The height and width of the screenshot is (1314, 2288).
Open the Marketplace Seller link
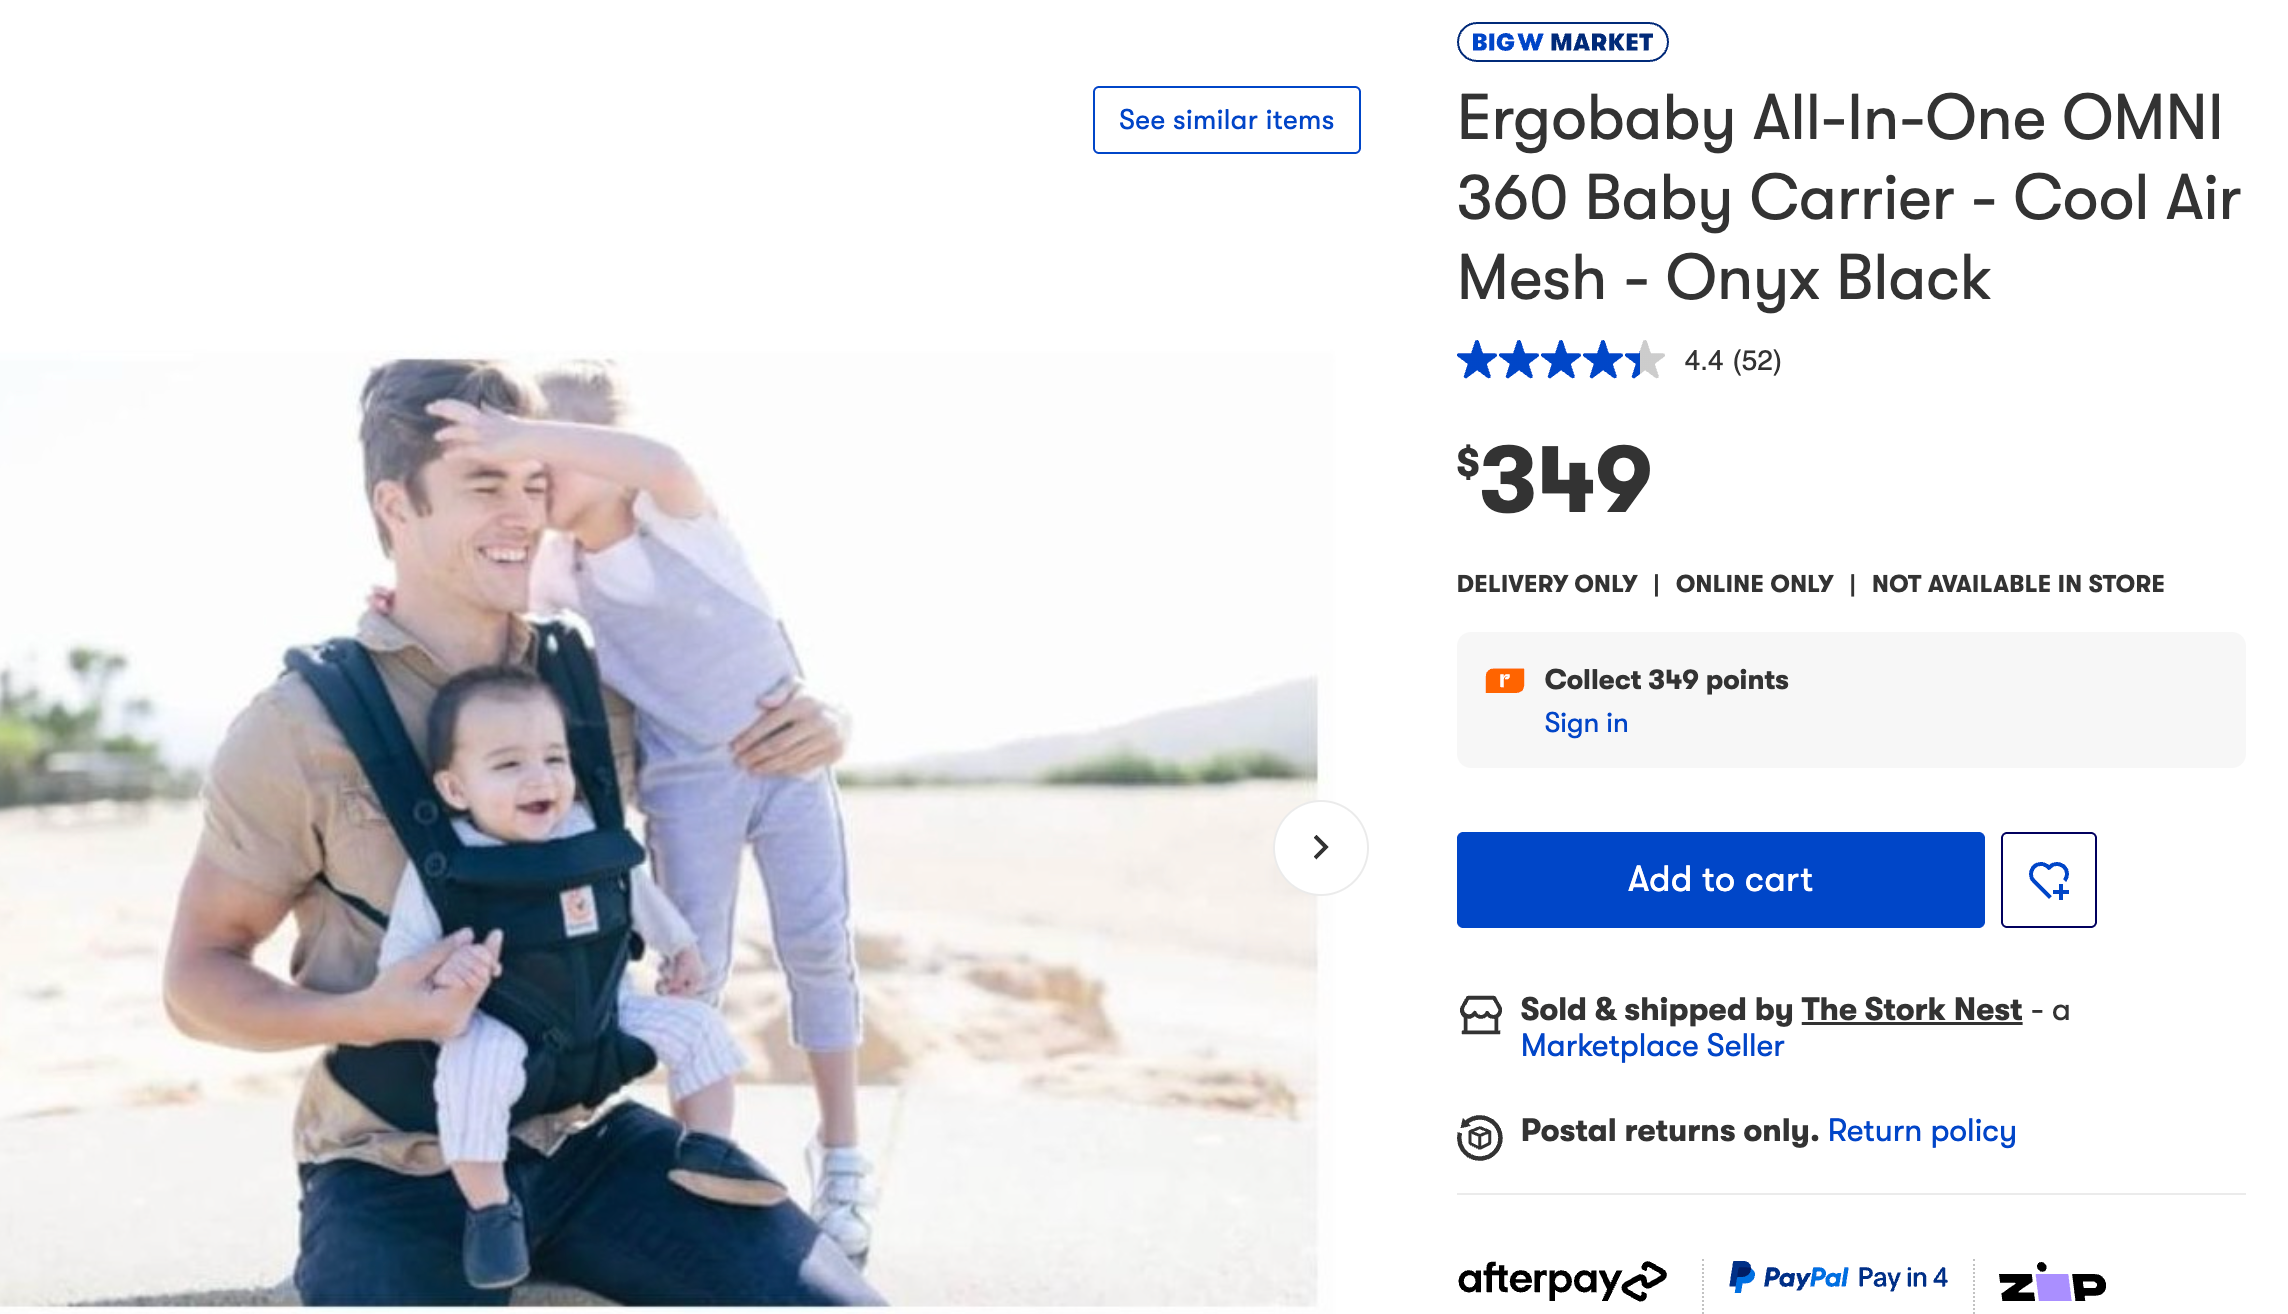[x=1652, y=1046]
